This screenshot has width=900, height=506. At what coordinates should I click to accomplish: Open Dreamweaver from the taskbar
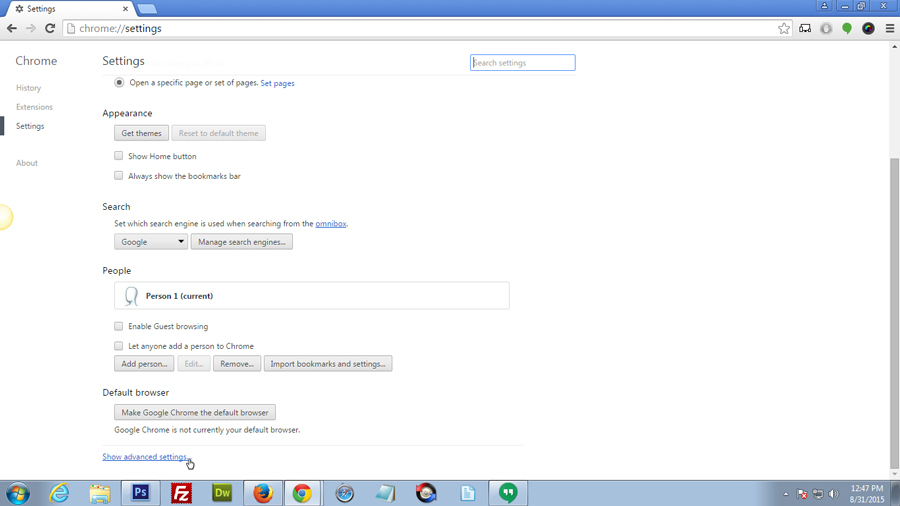(x=222, y=493)
